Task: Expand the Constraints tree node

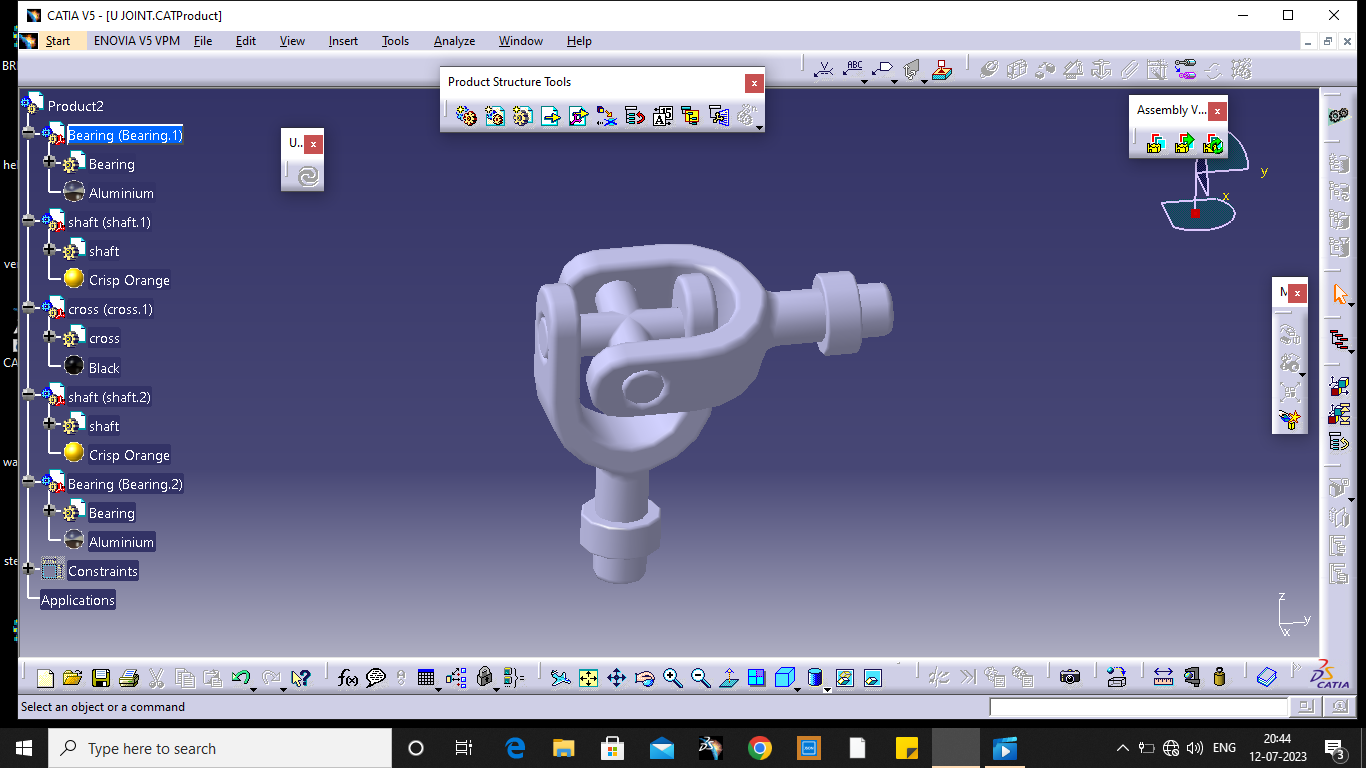Action: pos(28,567)
